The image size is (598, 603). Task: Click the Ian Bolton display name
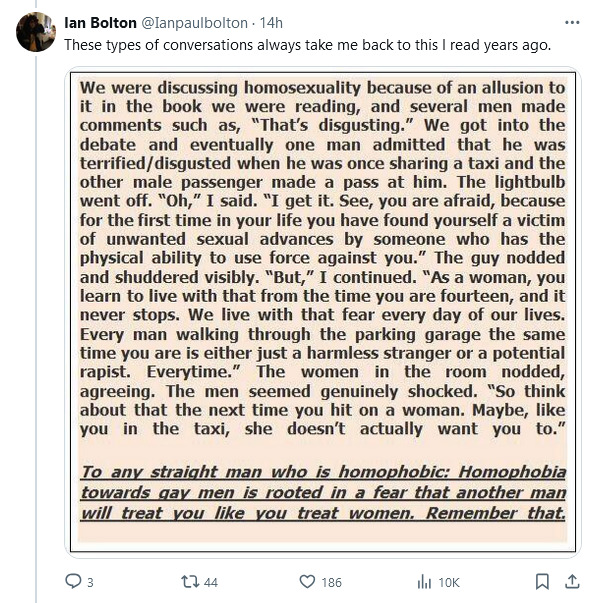(x=100, y=23)
